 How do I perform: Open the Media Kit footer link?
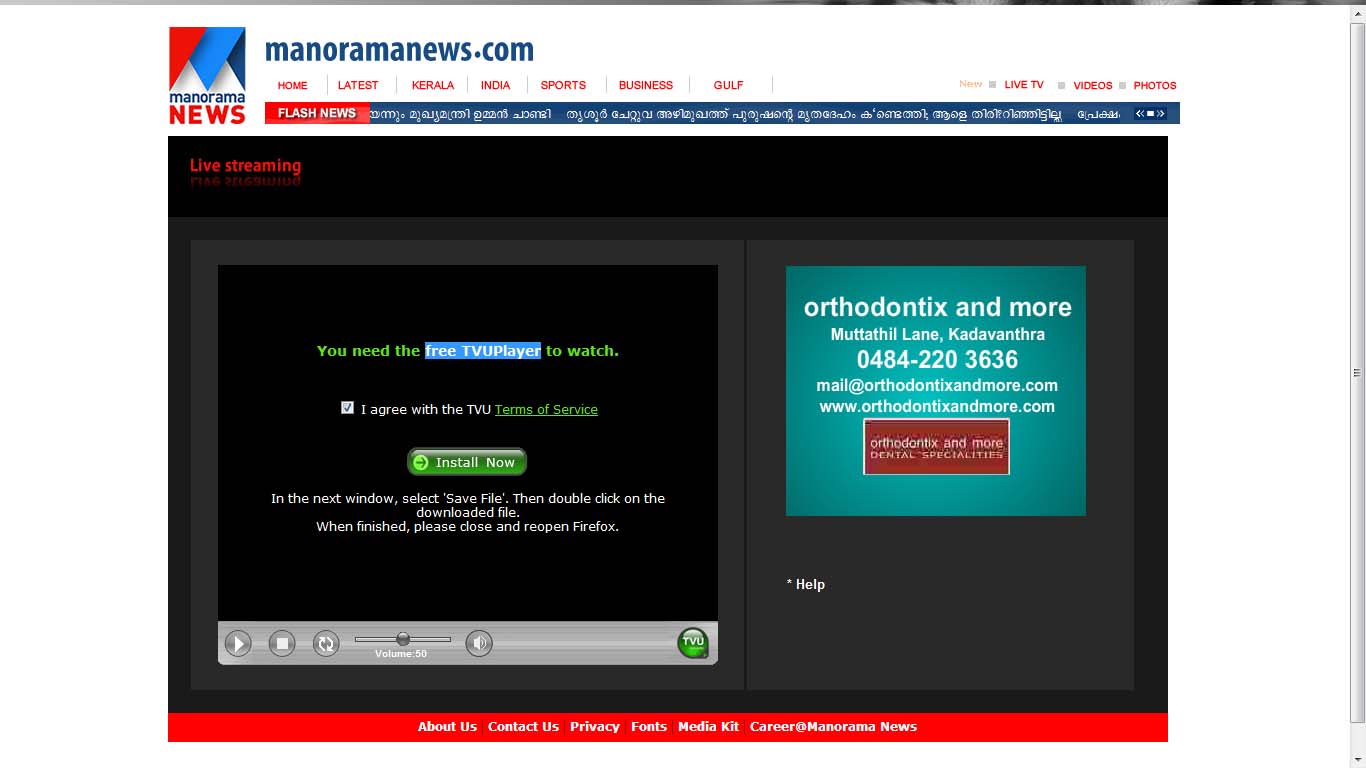tap(708, 727)
